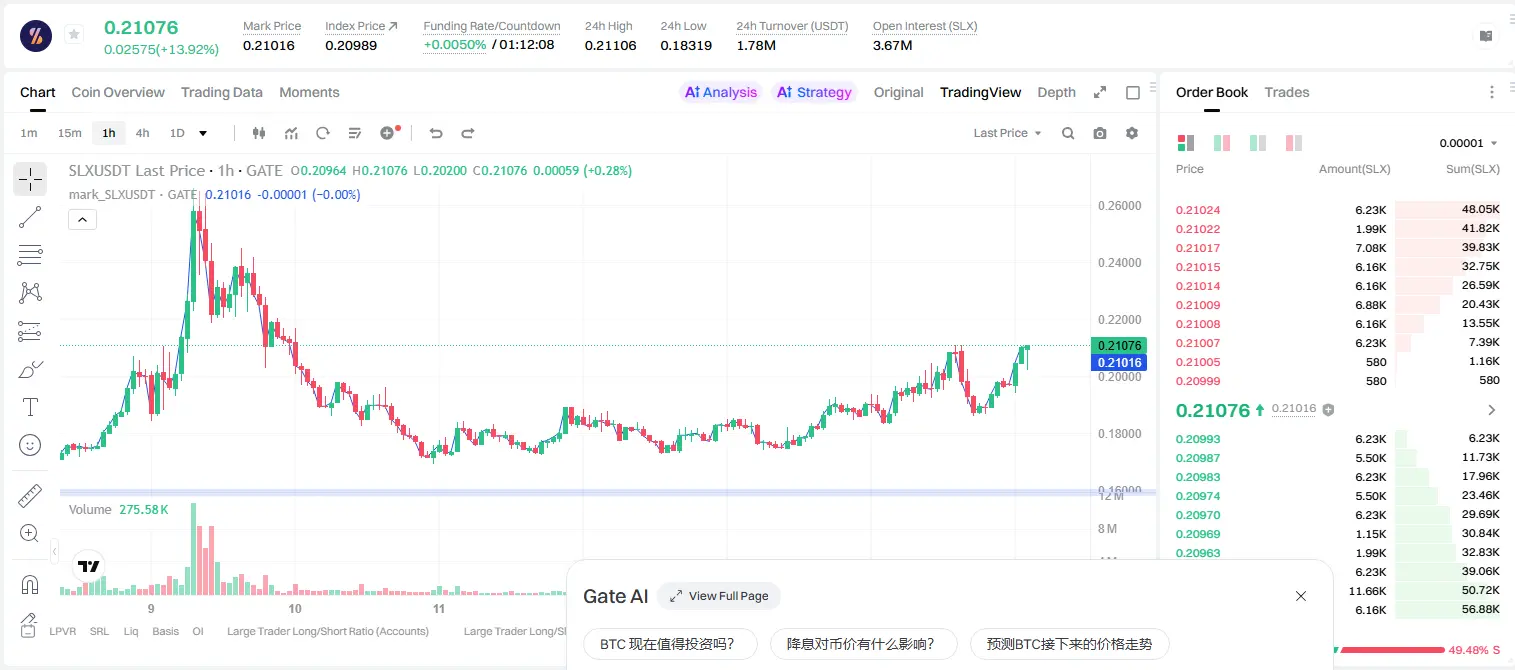Click the SLX coin logo icon
The width and height of the screenshot is (1515, 670).
point(36,35)
